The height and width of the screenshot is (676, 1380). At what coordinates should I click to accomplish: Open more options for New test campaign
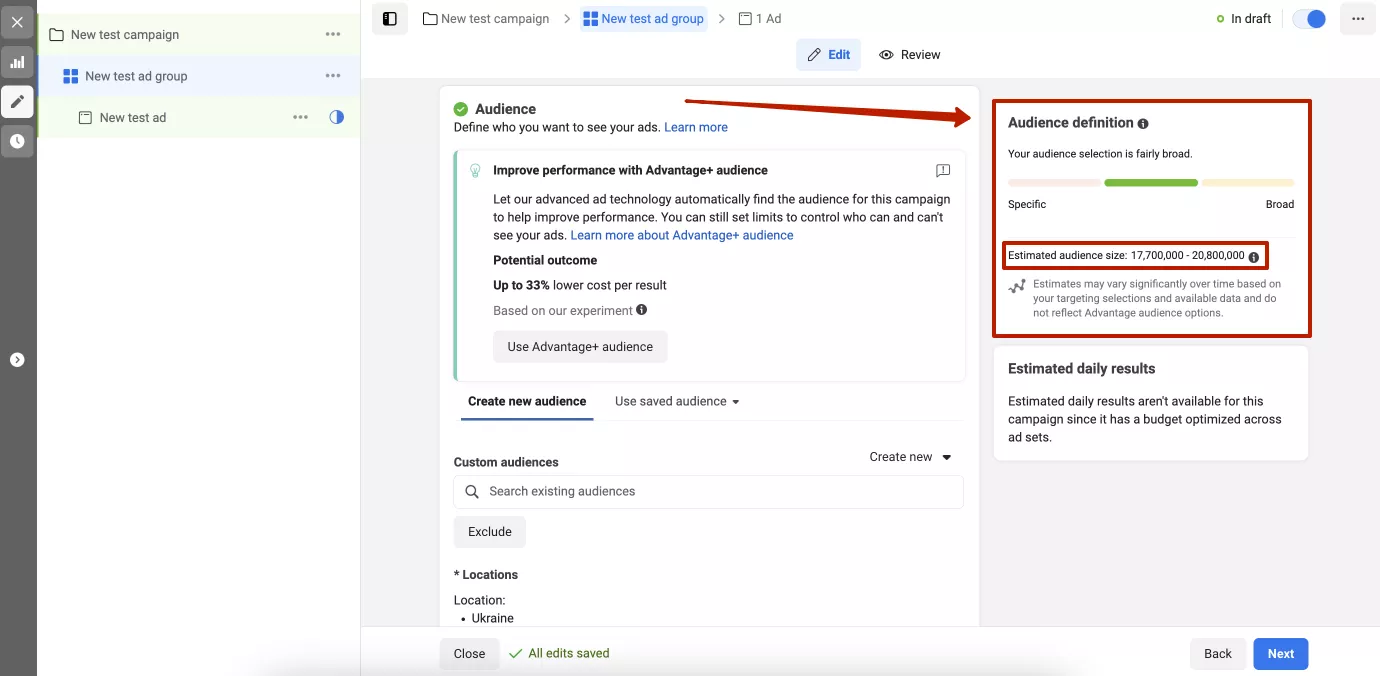pyautogui.click(x=333, y=34)
